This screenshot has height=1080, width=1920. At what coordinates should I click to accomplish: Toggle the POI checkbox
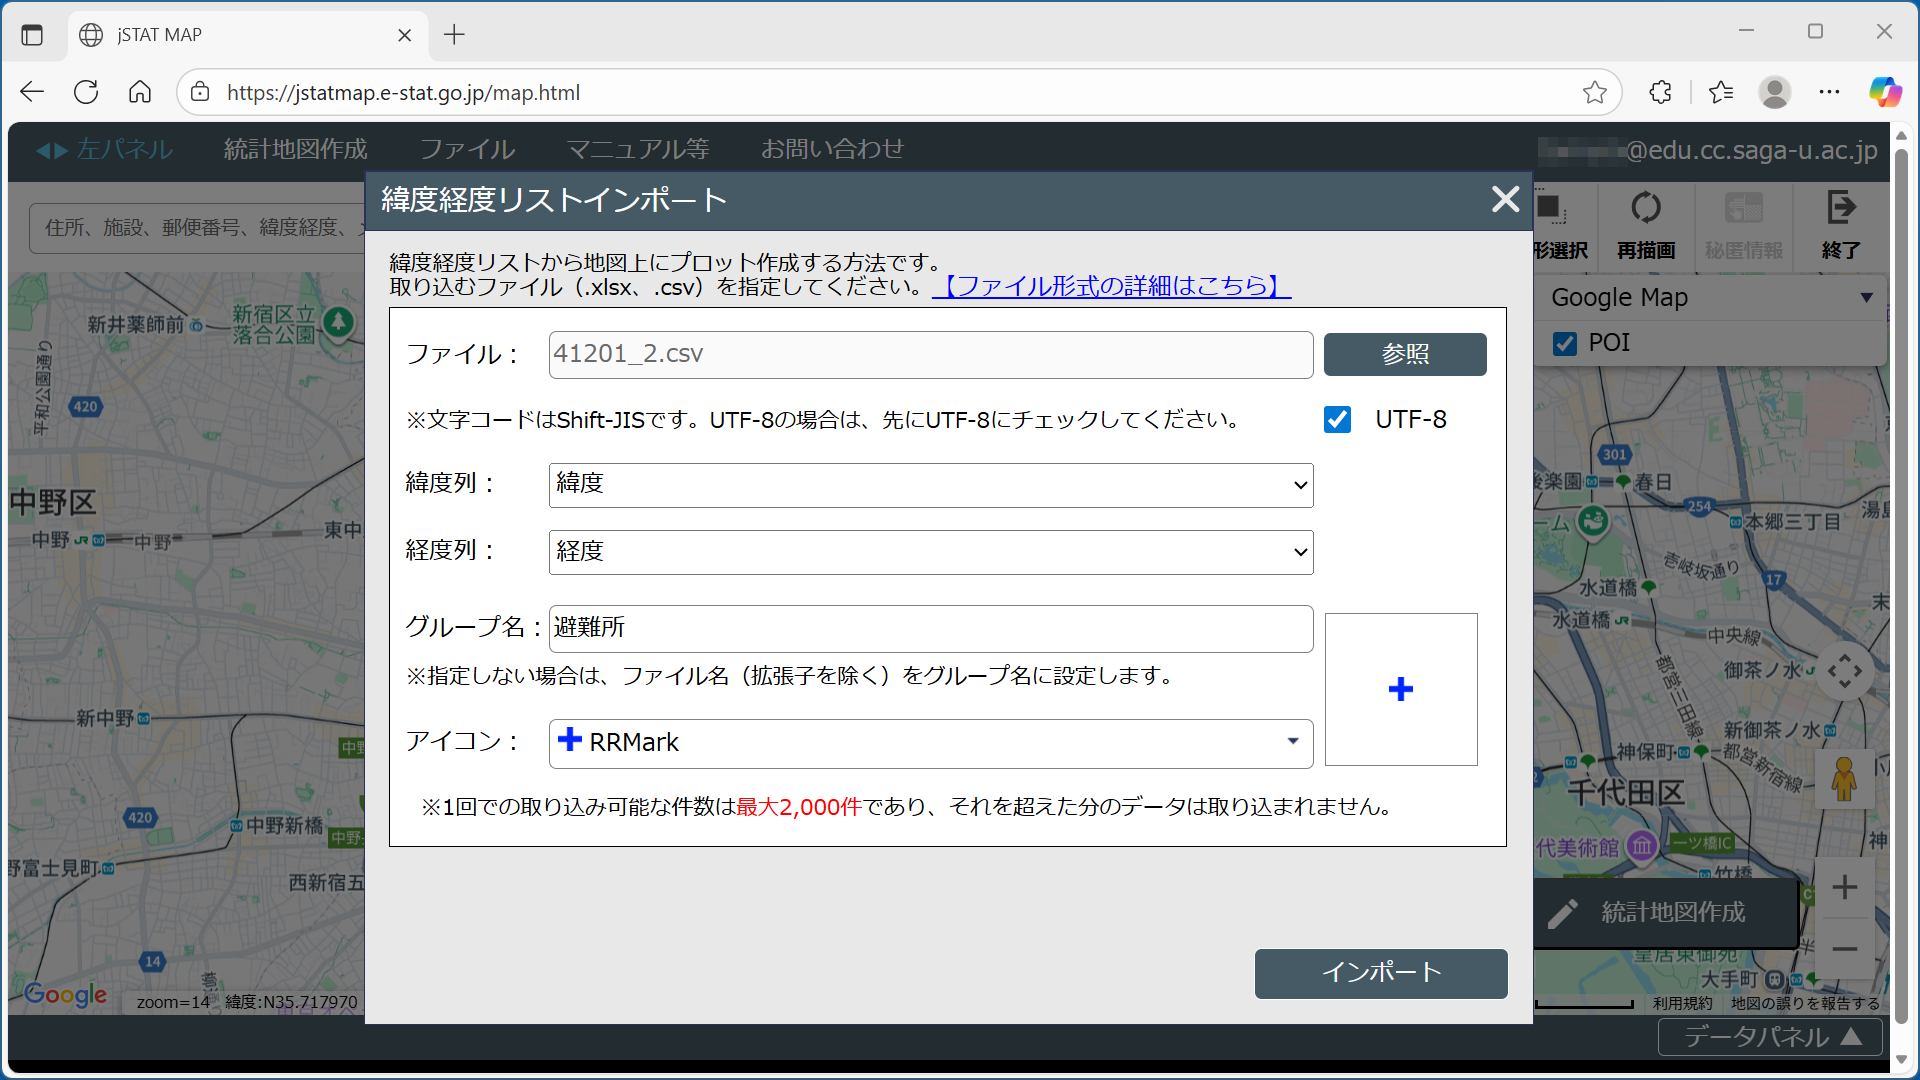click(x=1565, y=343)
